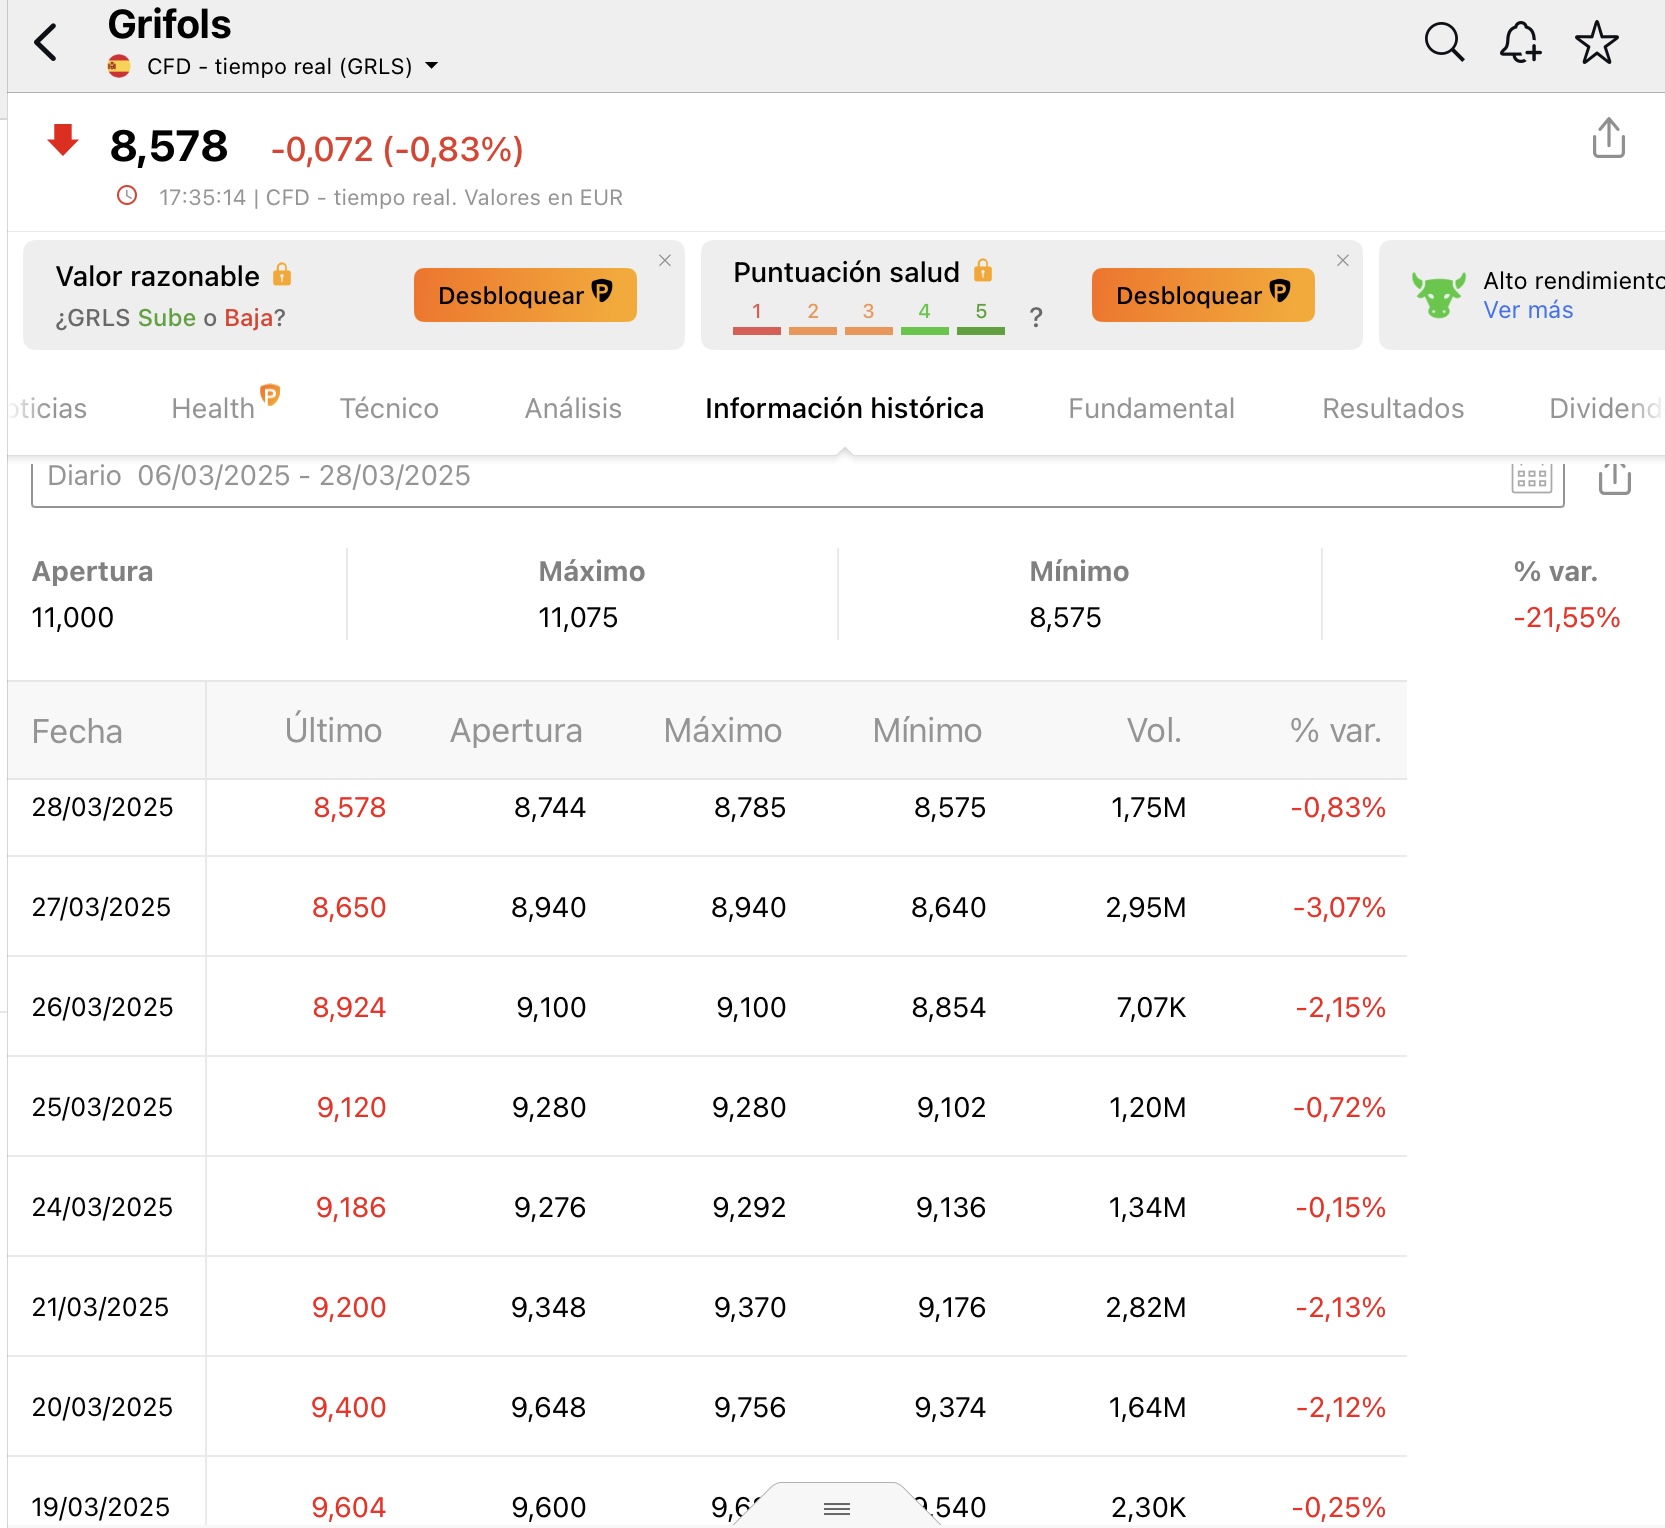Select the 27/03/2025 table row
The width and height of the screenshot is (1665, 1528).
[707, 907]
